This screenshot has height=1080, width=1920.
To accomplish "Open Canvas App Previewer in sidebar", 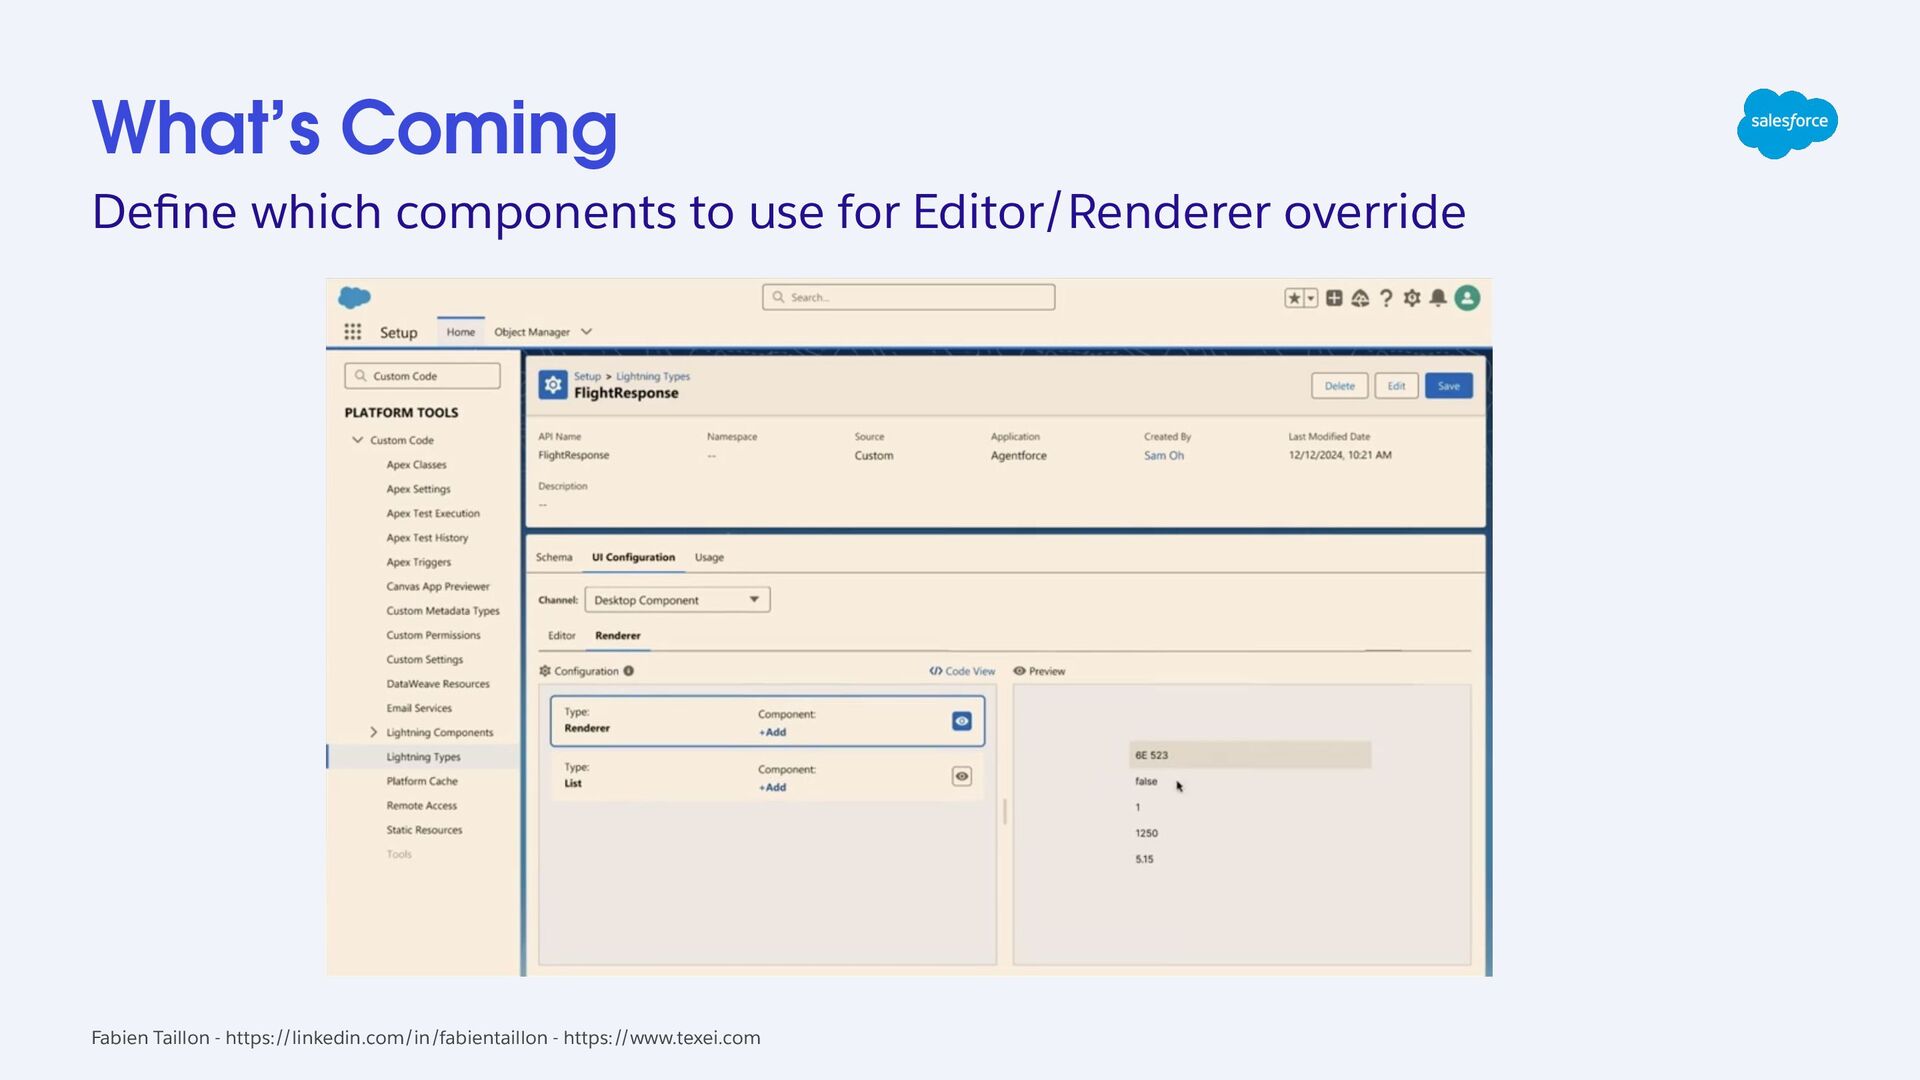I will [x=438, y=587].
